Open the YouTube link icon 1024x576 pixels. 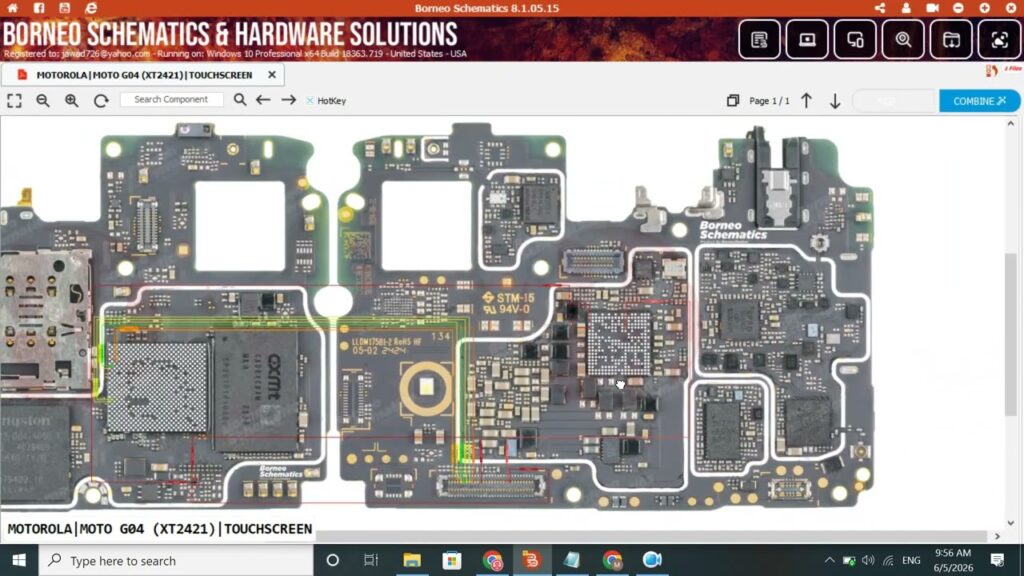tap(65, 8)
